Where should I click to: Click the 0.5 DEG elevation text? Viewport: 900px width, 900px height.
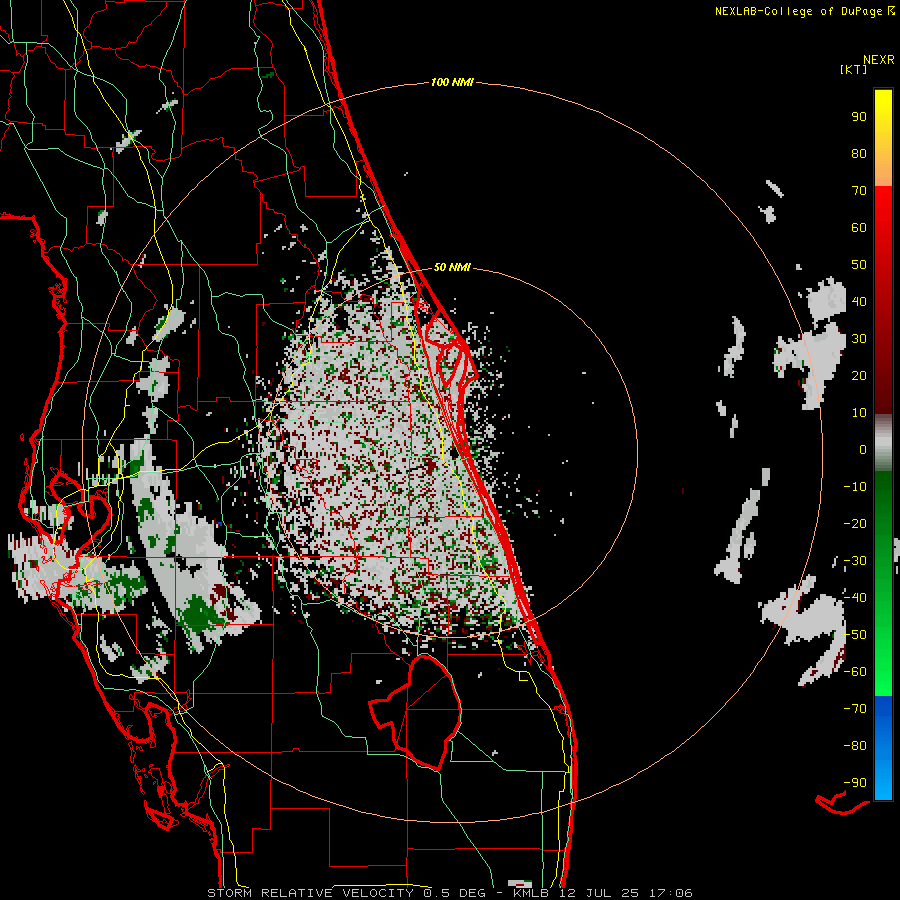click(454, 893)
